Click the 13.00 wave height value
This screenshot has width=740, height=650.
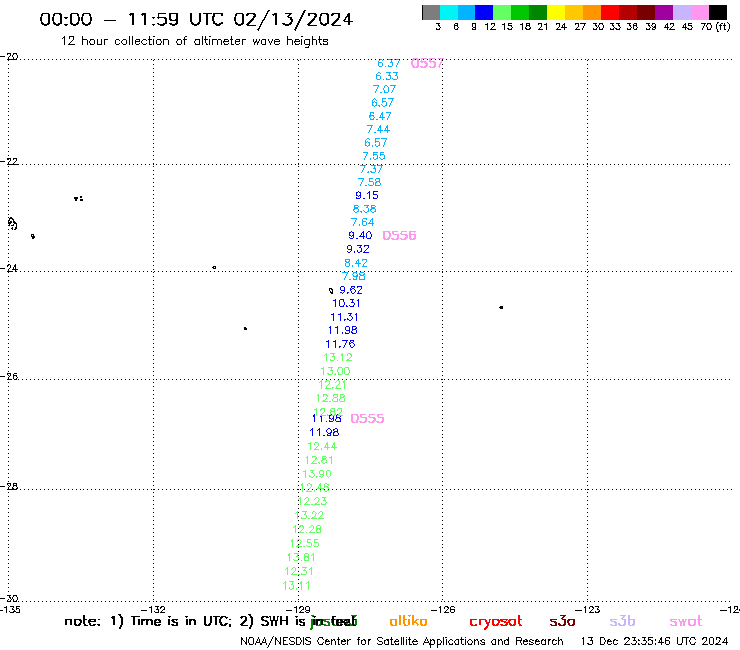click(x=335, y=371)
